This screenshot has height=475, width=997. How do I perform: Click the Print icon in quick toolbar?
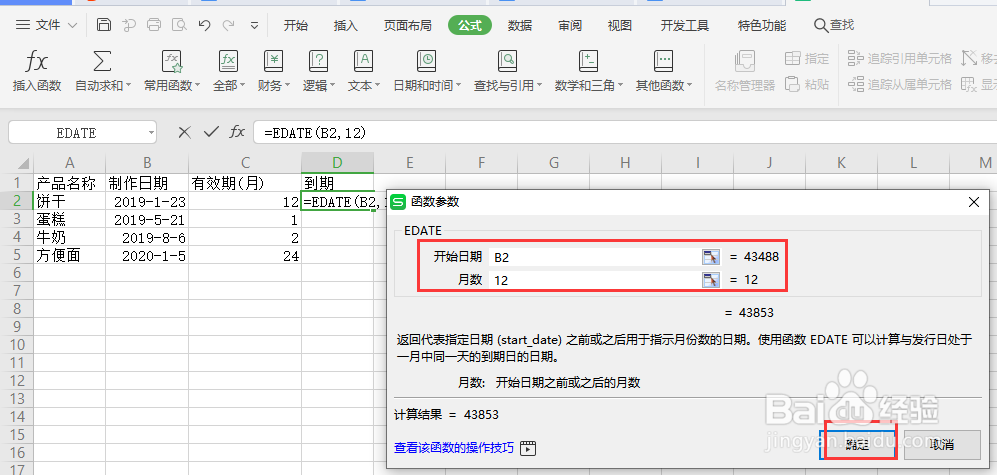(154, 25)
